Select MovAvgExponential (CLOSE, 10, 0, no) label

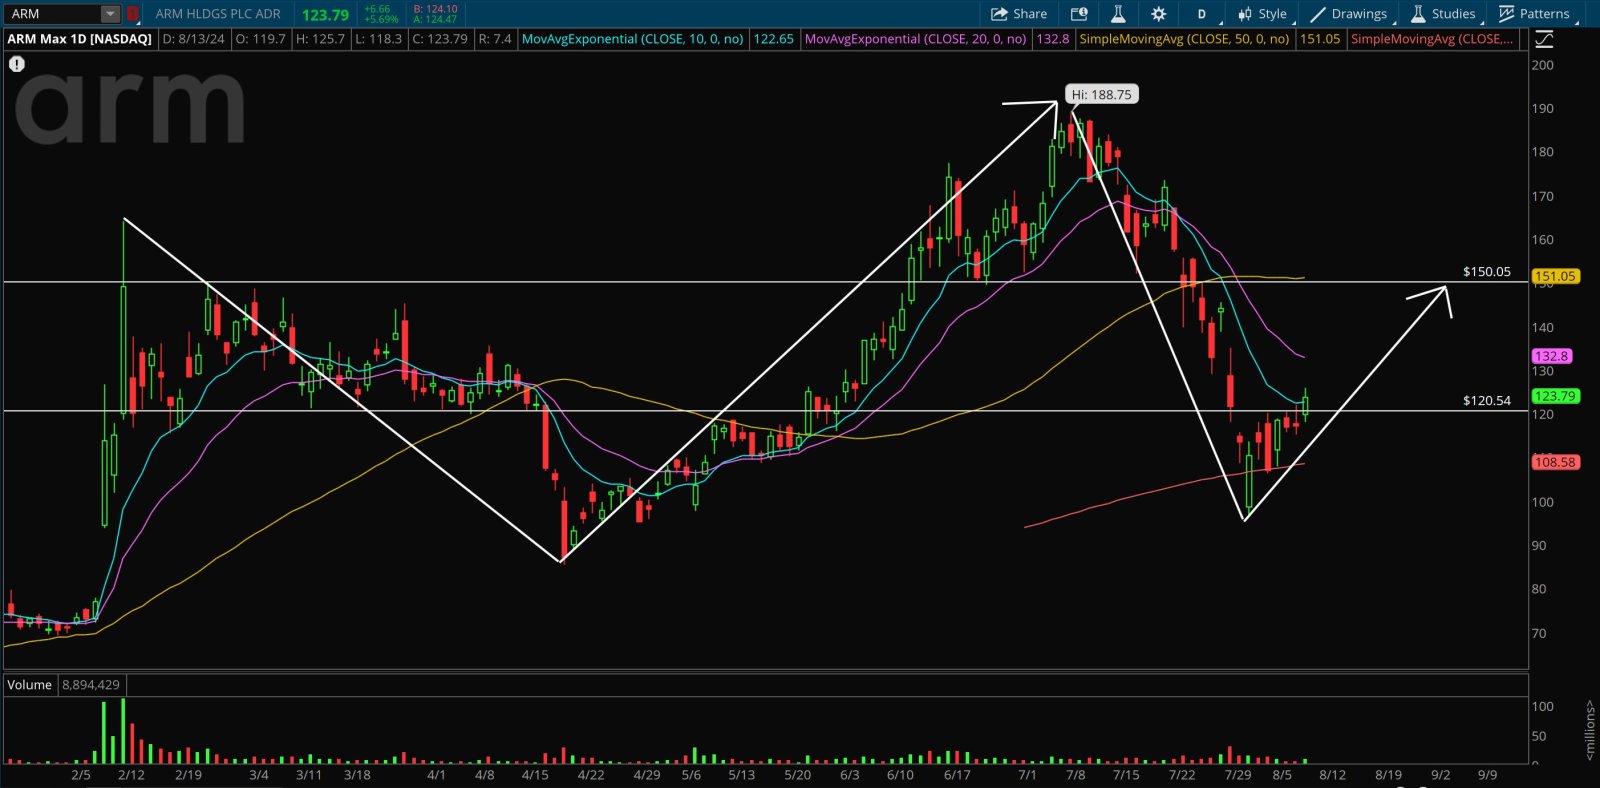(x=633, y=39)
